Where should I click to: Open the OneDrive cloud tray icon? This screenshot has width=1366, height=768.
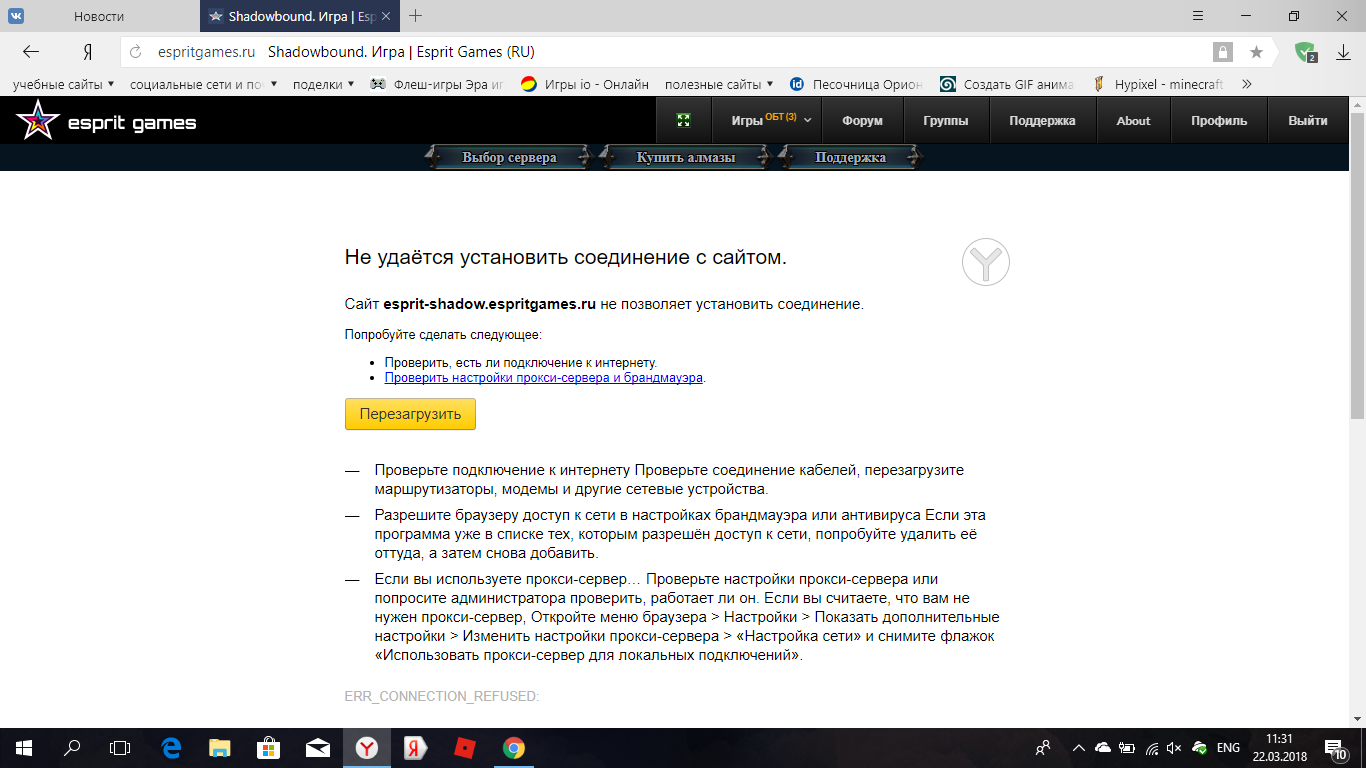tap(1103, 747)
